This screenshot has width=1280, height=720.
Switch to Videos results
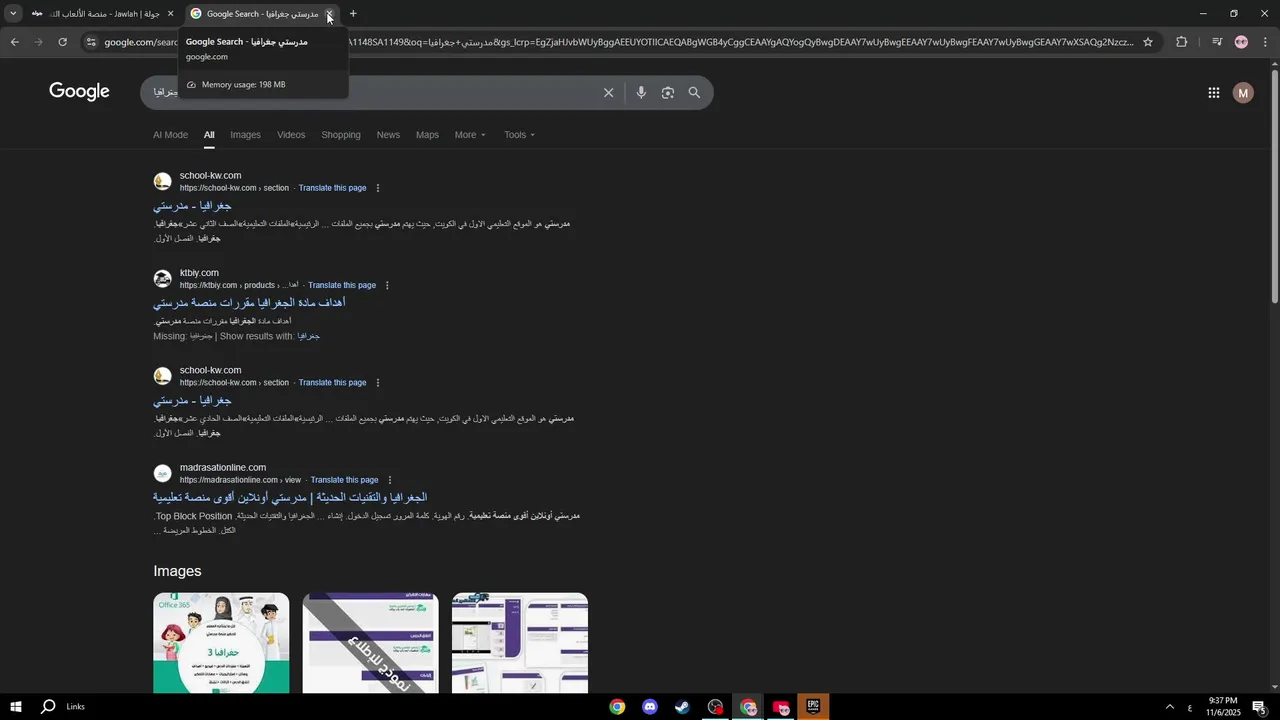tap(291, 135)
